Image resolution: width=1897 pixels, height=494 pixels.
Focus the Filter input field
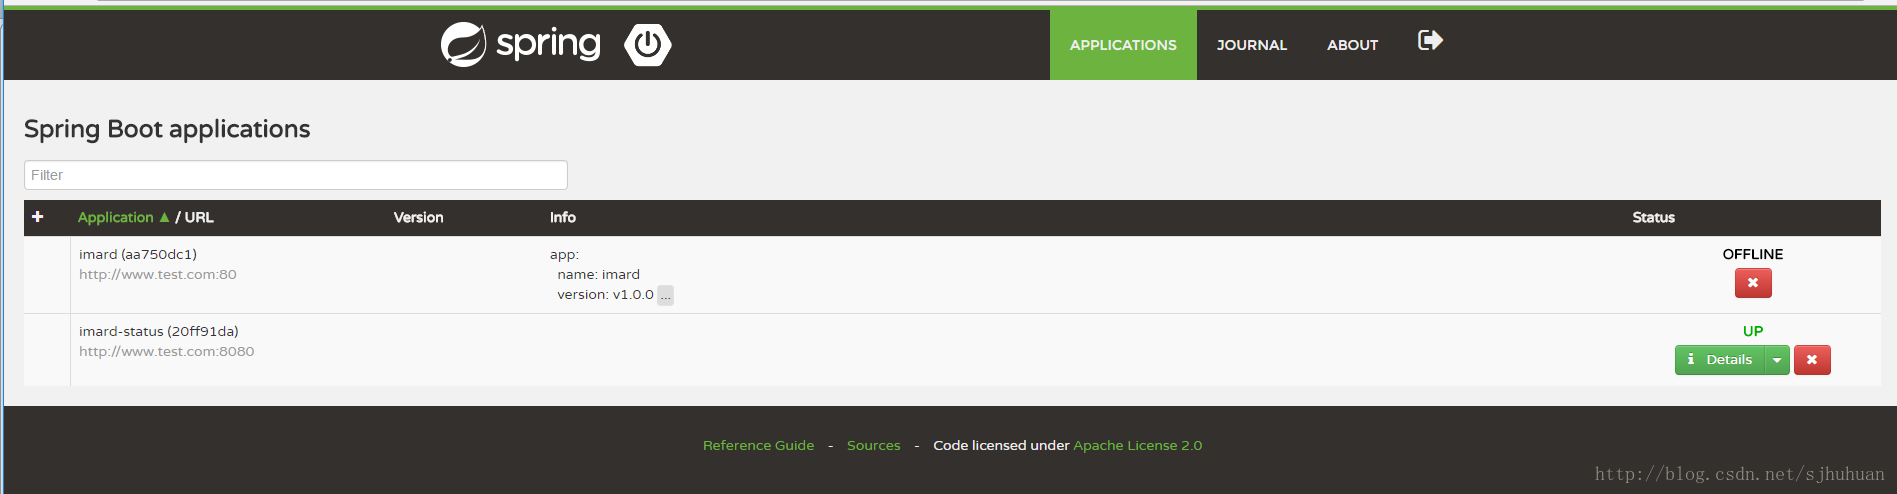(296, 175)
